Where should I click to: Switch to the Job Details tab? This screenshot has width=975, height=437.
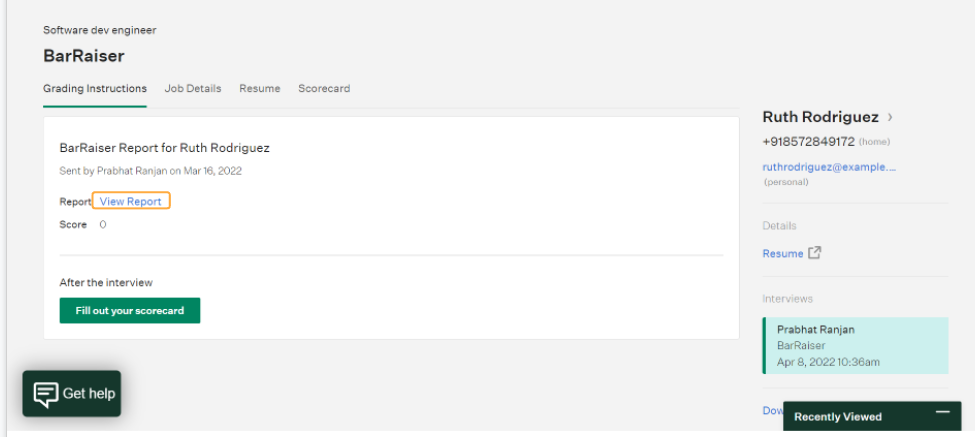[193, 88]
